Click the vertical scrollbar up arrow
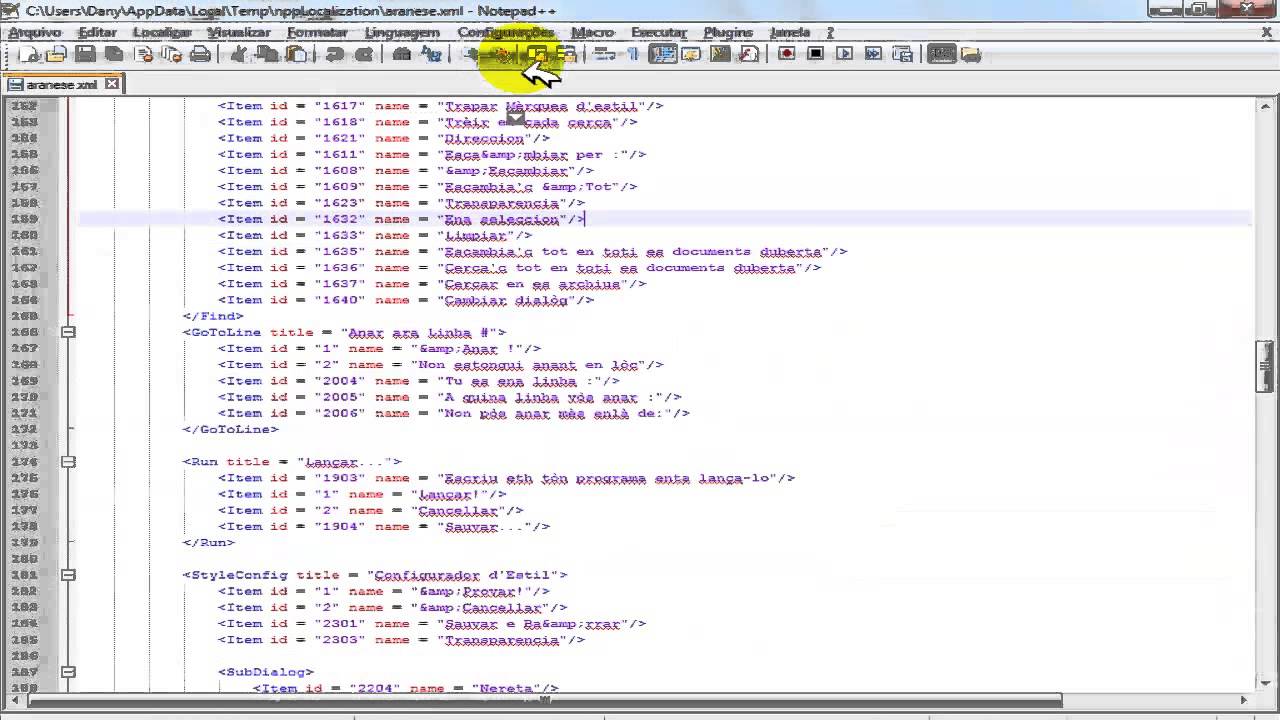The image size is (1280, 720). [x=1266, y=106]
